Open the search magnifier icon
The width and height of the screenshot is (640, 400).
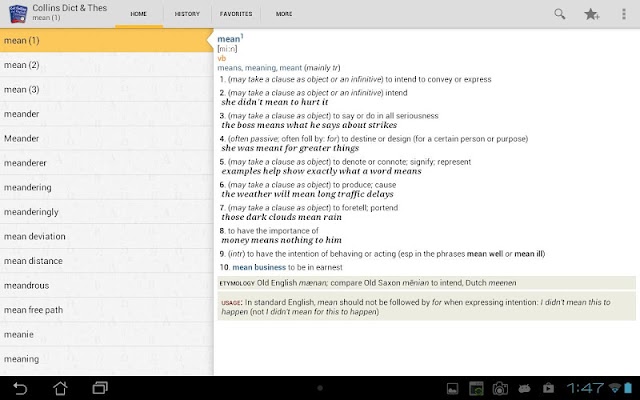pyautogui.click(x=560, y=14)
